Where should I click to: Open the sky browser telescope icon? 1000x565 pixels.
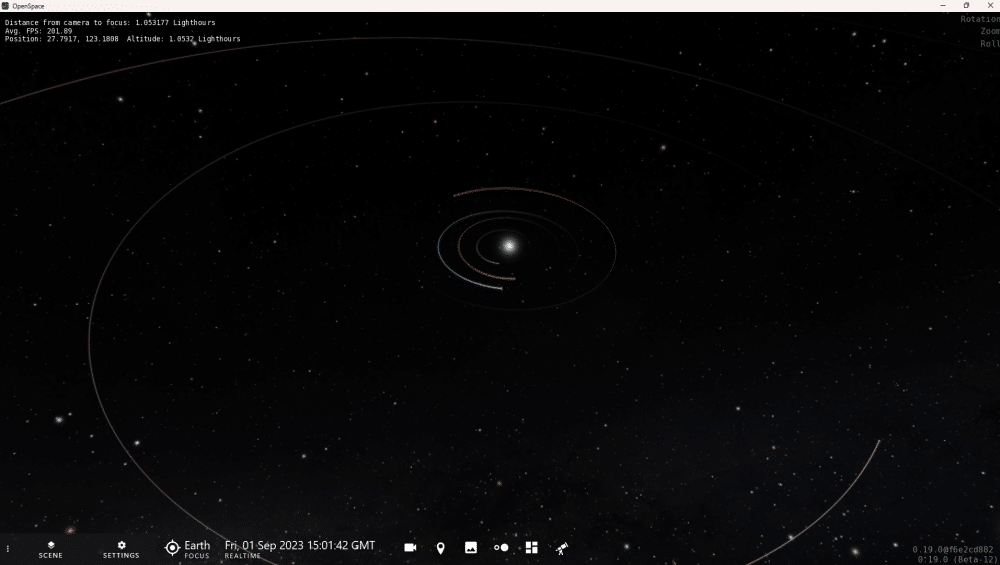tap(562, 548)
